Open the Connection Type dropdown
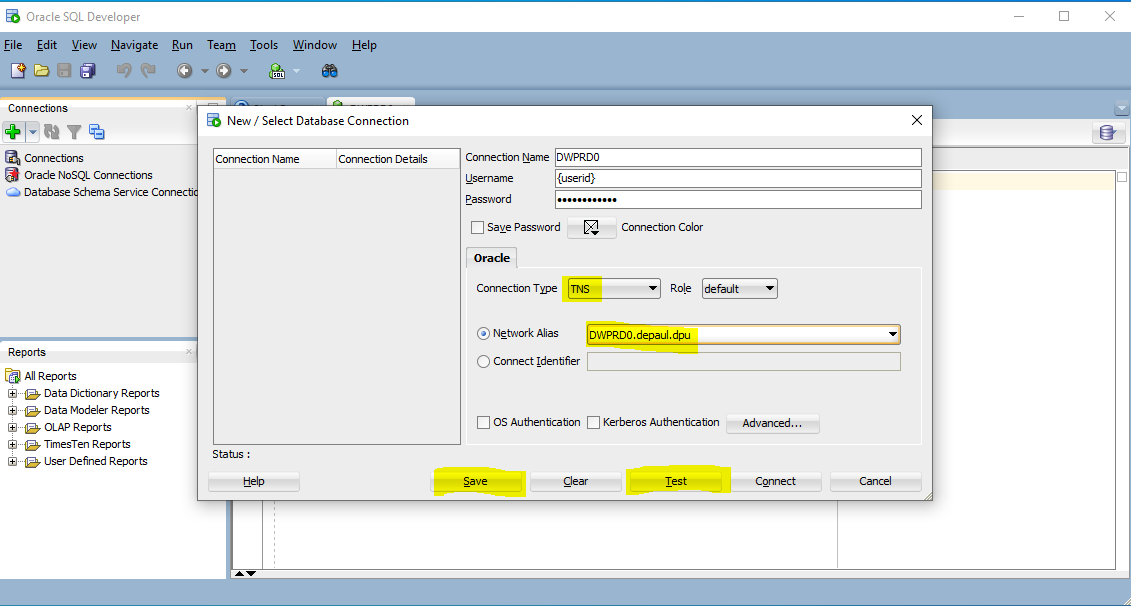The image size is (1131, 606). click(613, 289)
